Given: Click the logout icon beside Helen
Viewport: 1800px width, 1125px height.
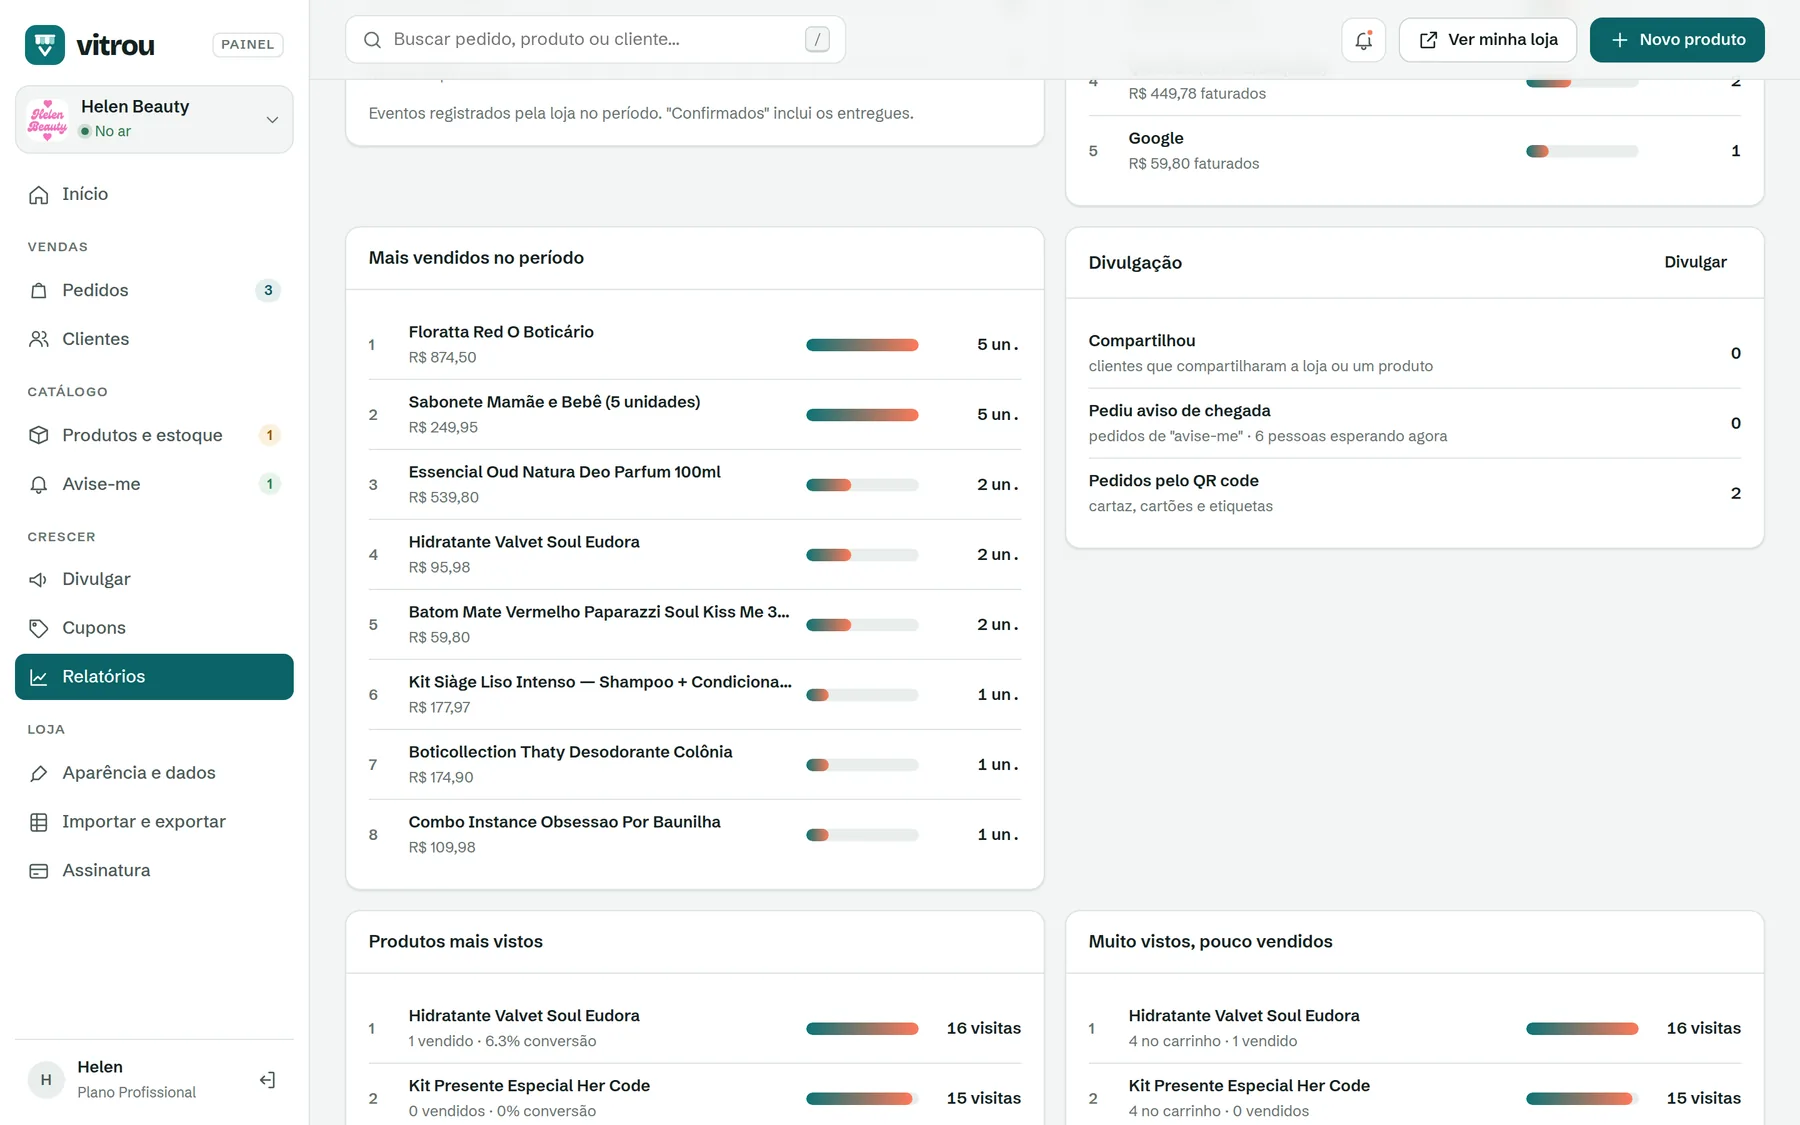Looking at the screenshot, I should click(267, 1080).
